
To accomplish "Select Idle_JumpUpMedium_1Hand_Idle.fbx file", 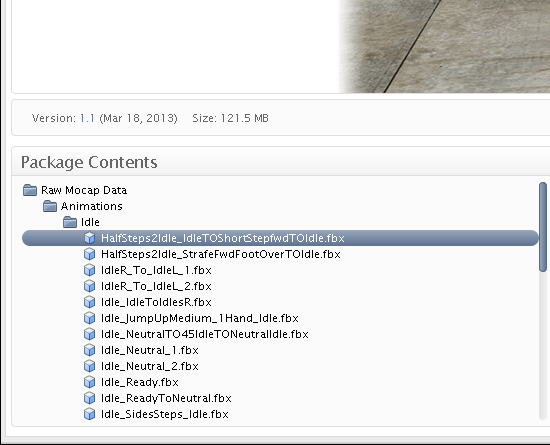I will 200,318.
